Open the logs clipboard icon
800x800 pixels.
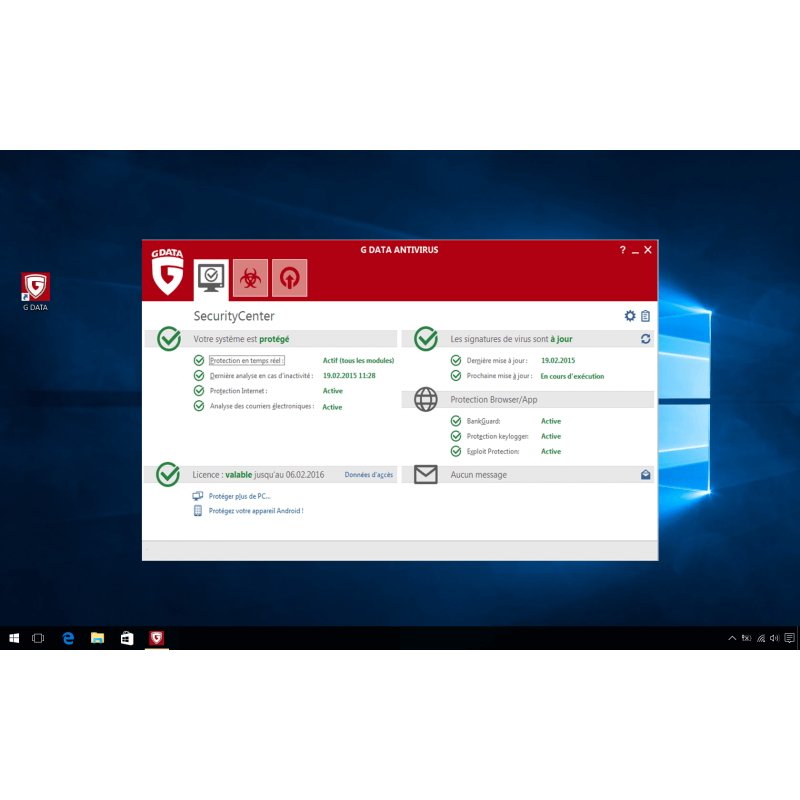(645, 316)
